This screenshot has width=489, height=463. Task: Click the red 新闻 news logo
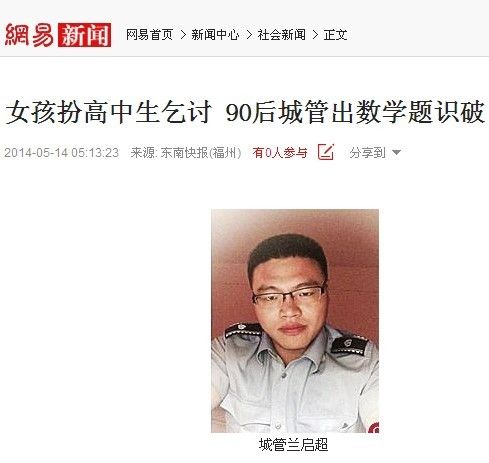tap(84, 35)
